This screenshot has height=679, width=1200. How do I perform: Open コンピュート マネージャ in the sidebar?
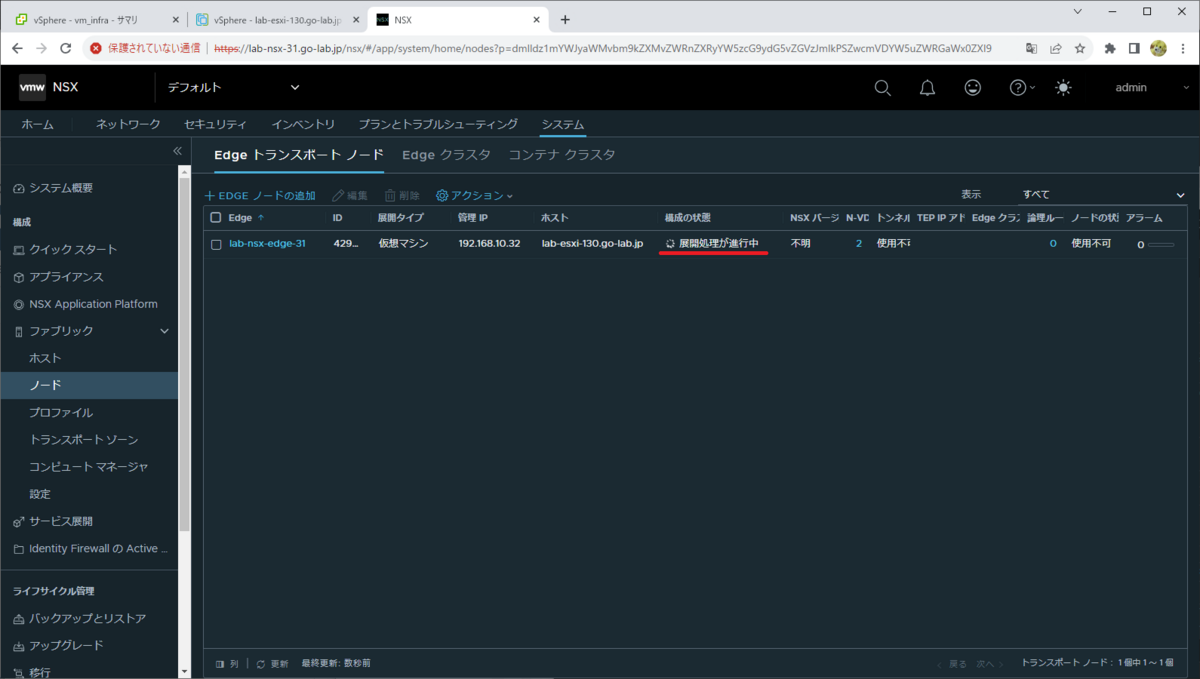[89, 467]
